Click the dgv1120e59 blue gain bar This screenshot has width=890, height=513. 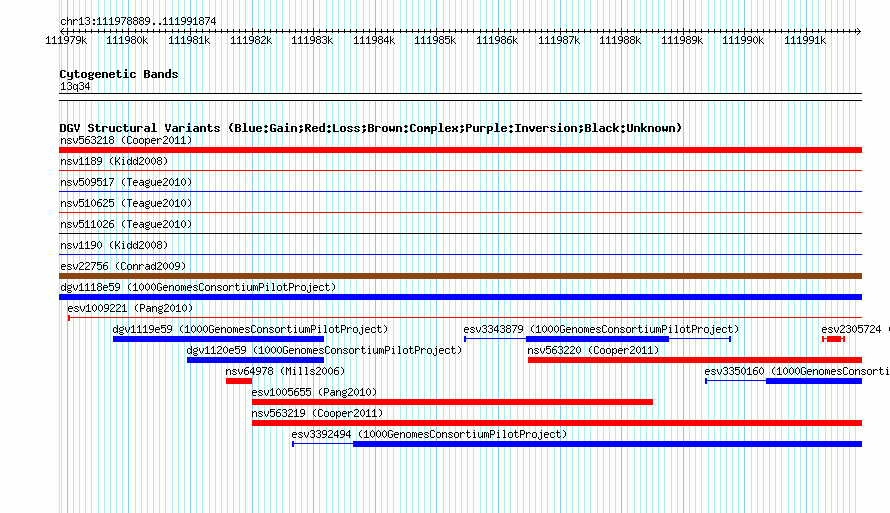click(x=255, y=360)
